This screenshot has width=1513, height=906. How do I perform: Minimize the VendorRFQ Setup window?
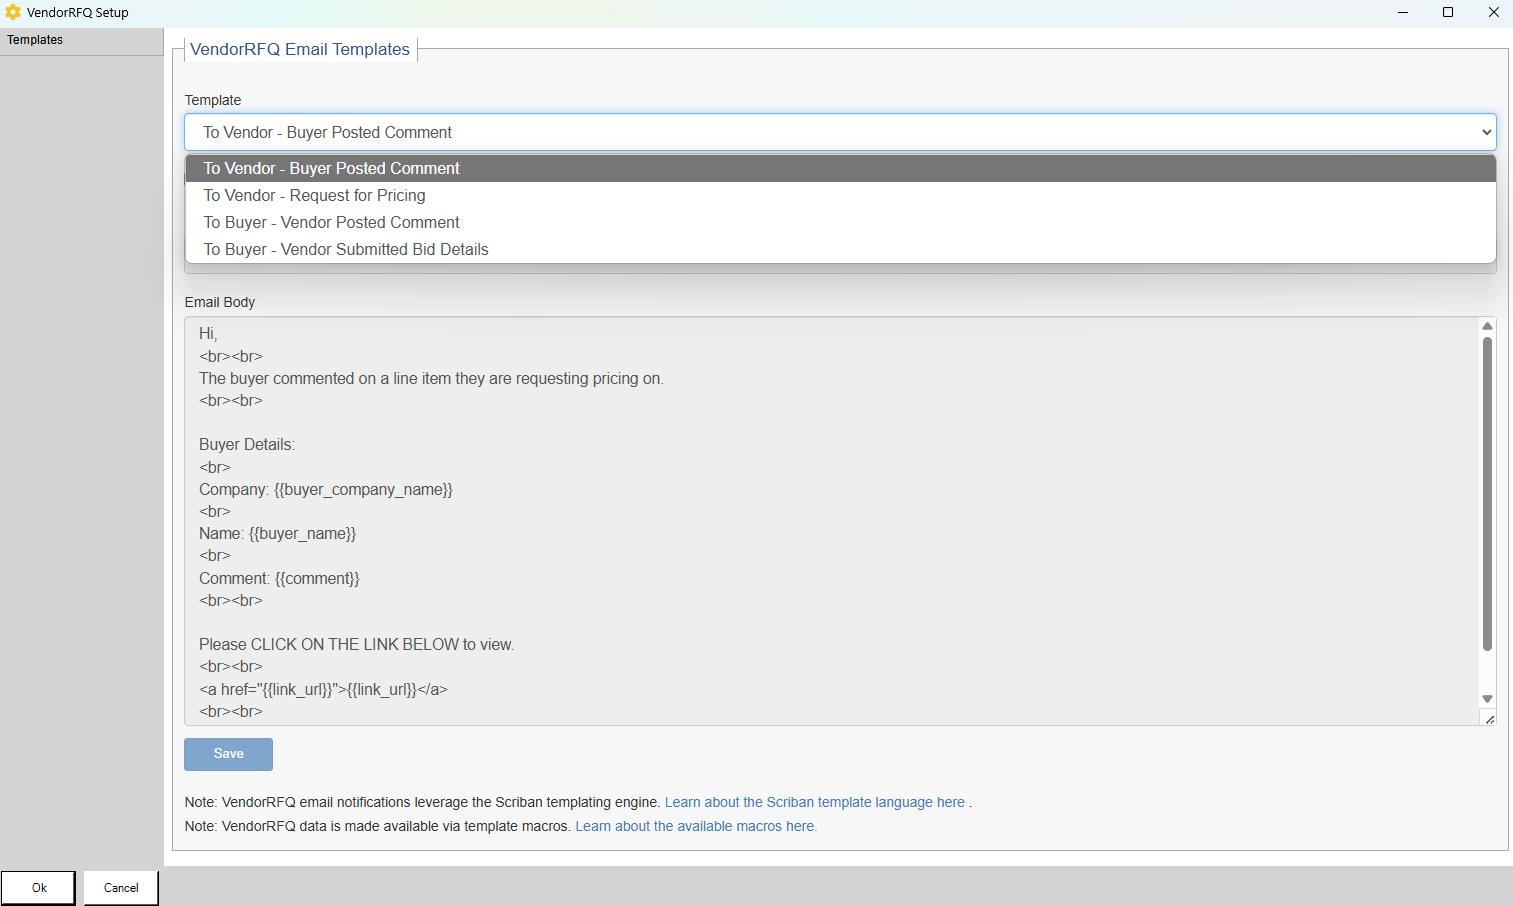click(x=1403, y=13)
